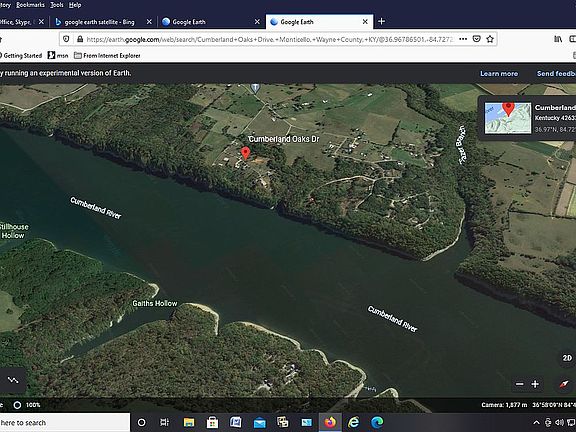Click the red location pin on map
Viewport: 576px width, 432px height.
[245, 152]
